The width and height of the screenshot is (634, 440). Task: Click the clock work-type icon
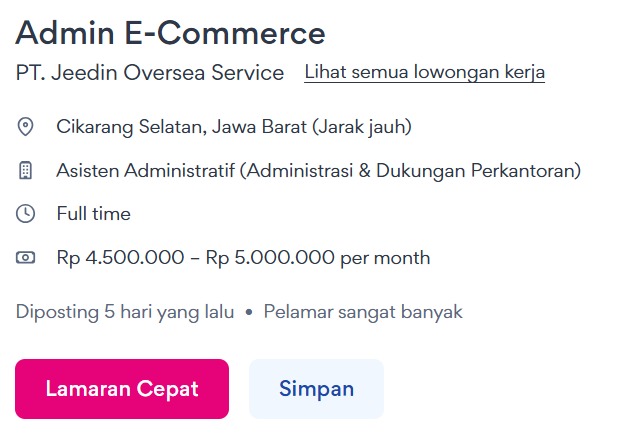26,214
